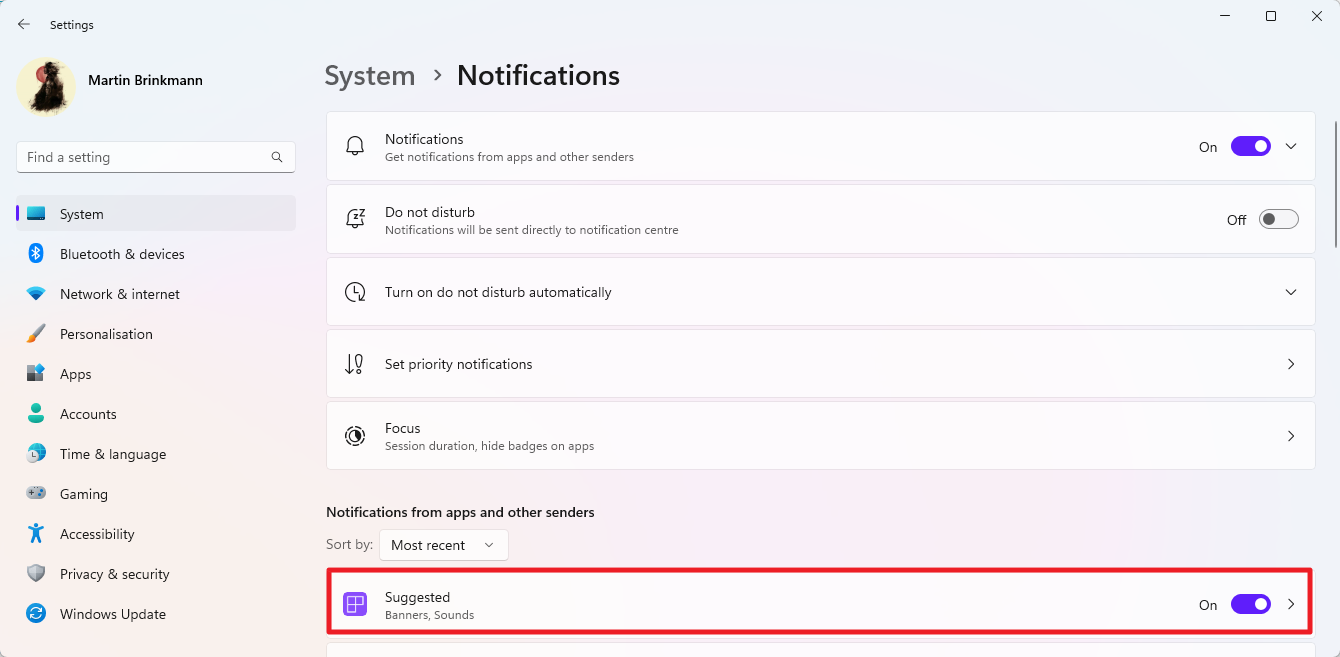Click the Windows Update icon
This screenshot has height=657, width=1340.
coord(36,614)
